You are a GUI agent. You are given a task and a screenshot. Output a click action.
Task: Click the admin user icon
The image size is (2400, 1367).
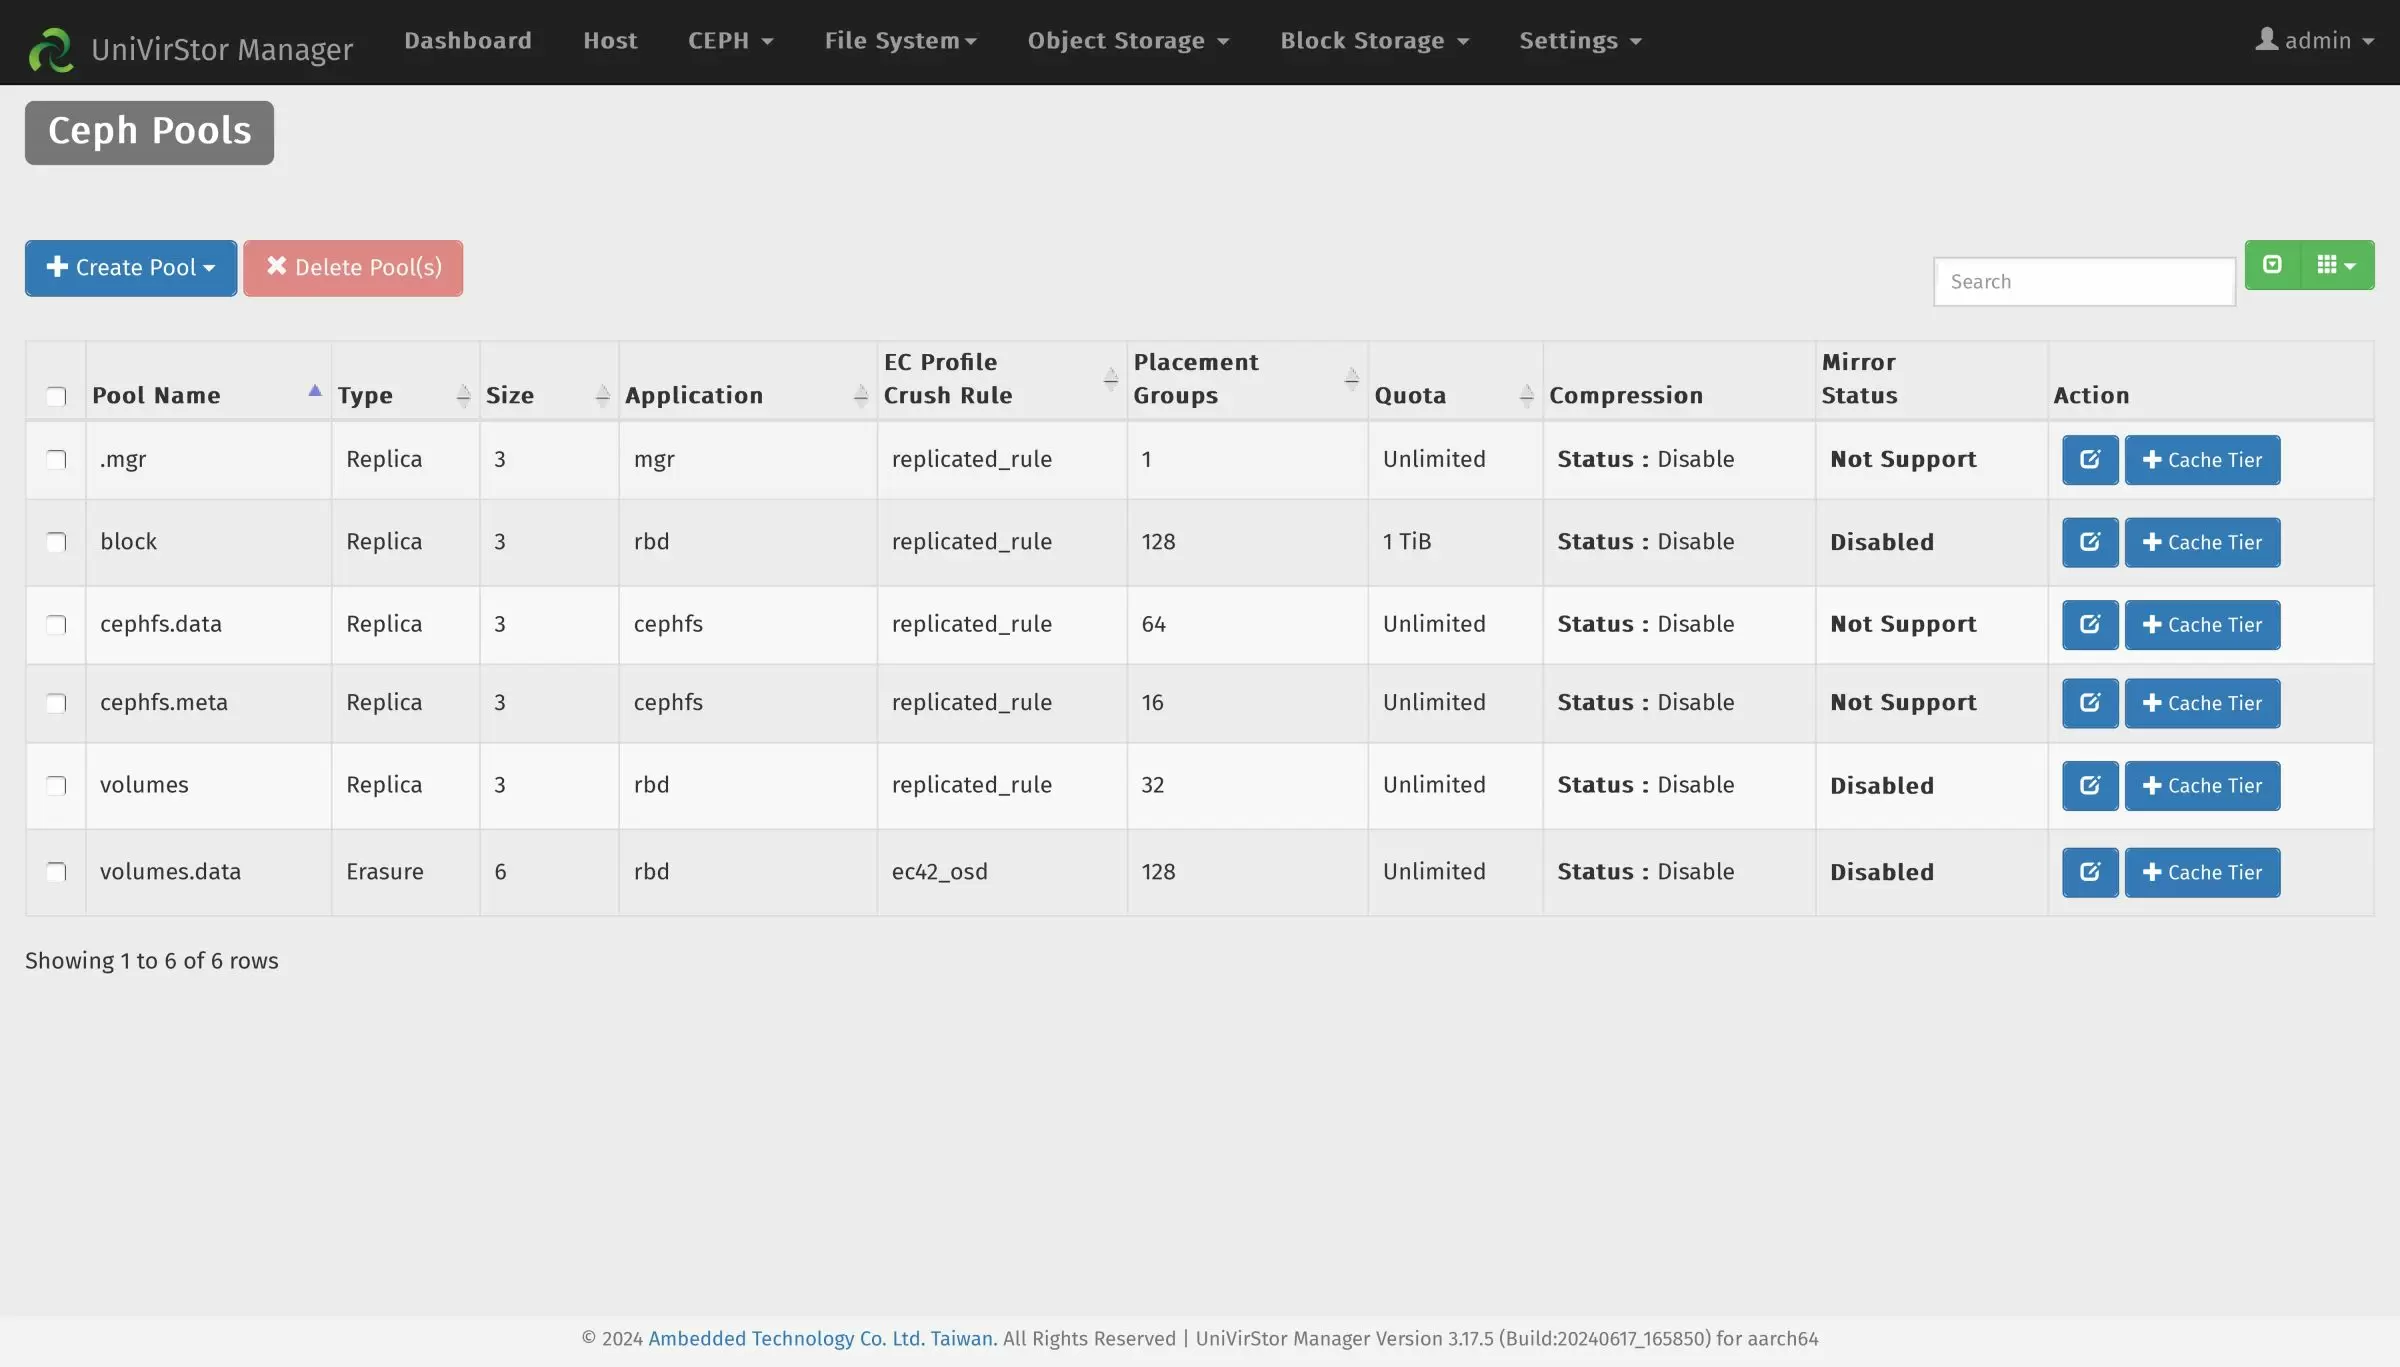click(x=2266, y=40)
